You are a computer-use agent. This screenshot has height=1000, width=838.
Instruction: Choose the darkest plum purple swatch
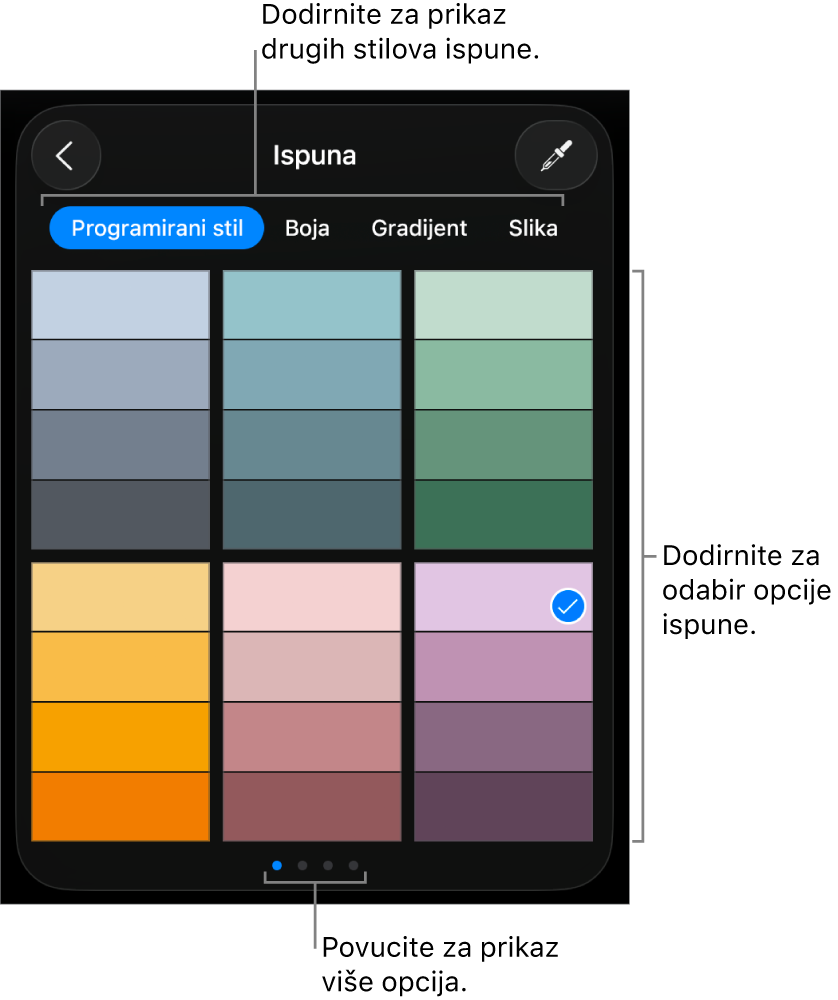click(x=503, y=807)
